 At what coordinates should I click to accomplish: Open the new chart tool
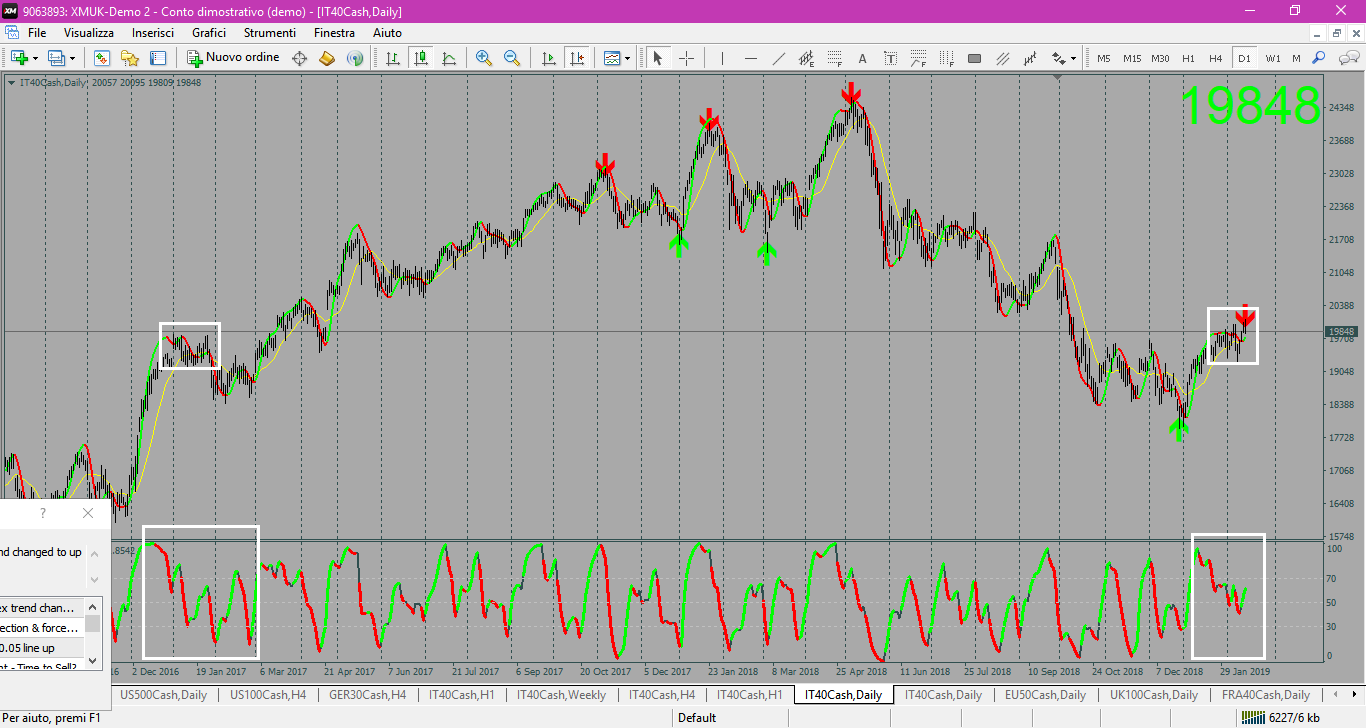pos(18,58)
